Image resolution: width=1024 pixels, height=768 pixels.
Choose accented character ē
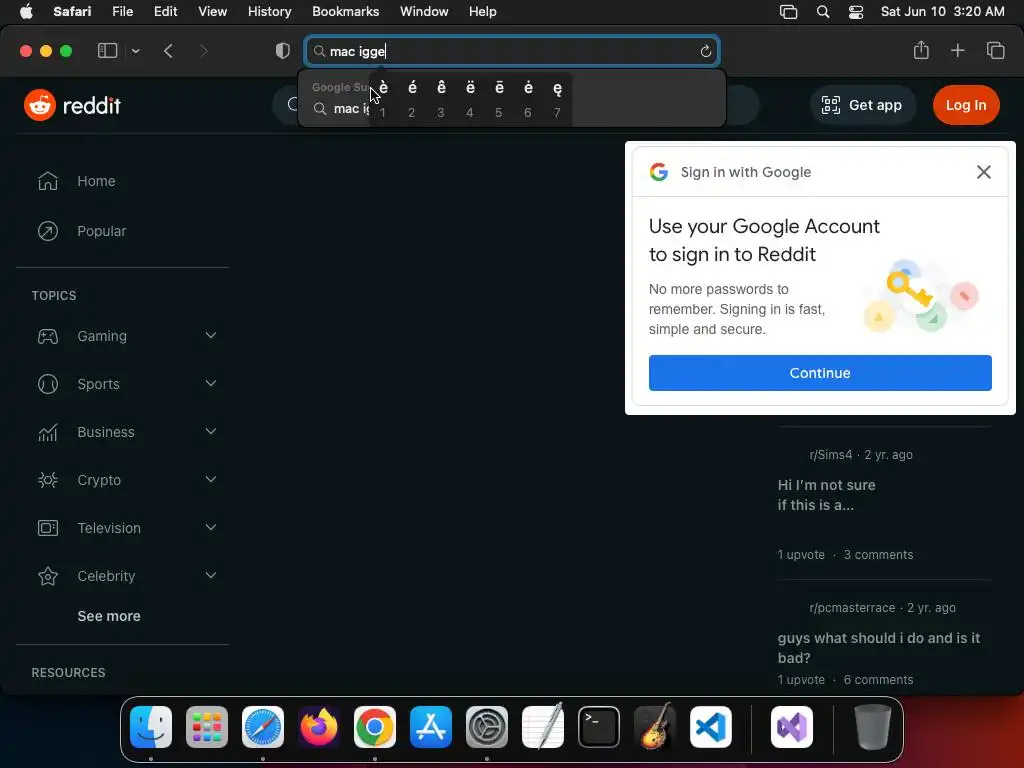point(499,99)
